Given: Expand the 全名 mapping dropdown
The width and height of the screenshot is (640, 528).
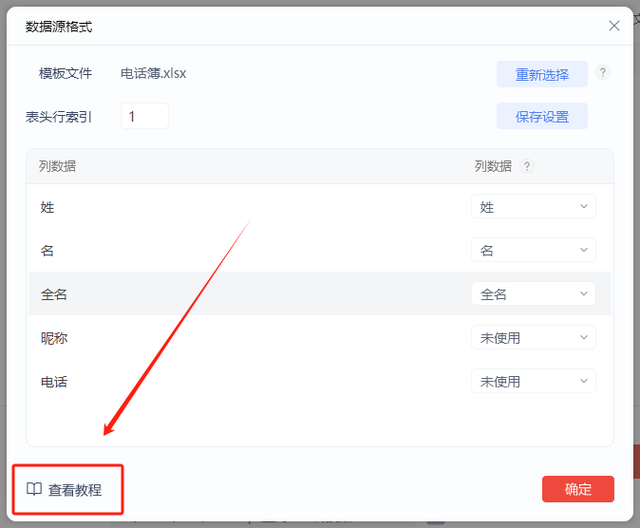Looking at the screenshot, I should (533, 294).
